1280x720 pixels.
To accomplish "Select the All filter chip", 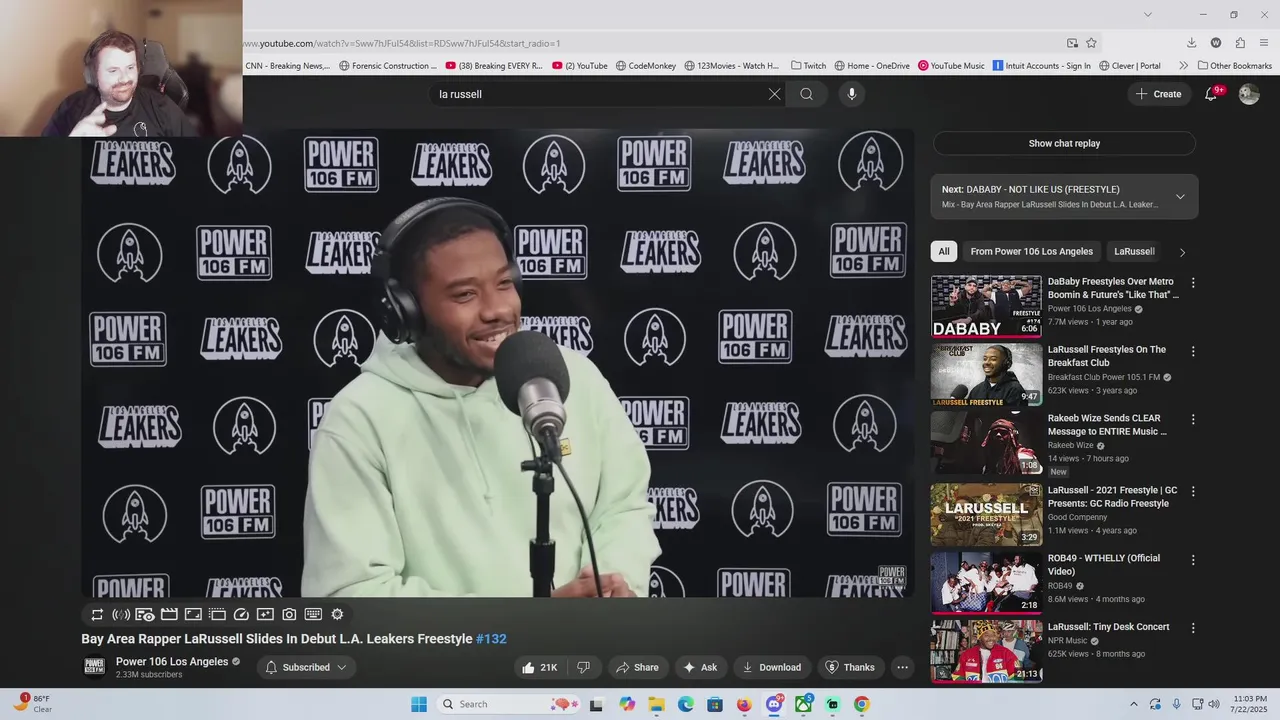I will pyautogui.click(x=944, y=251).
